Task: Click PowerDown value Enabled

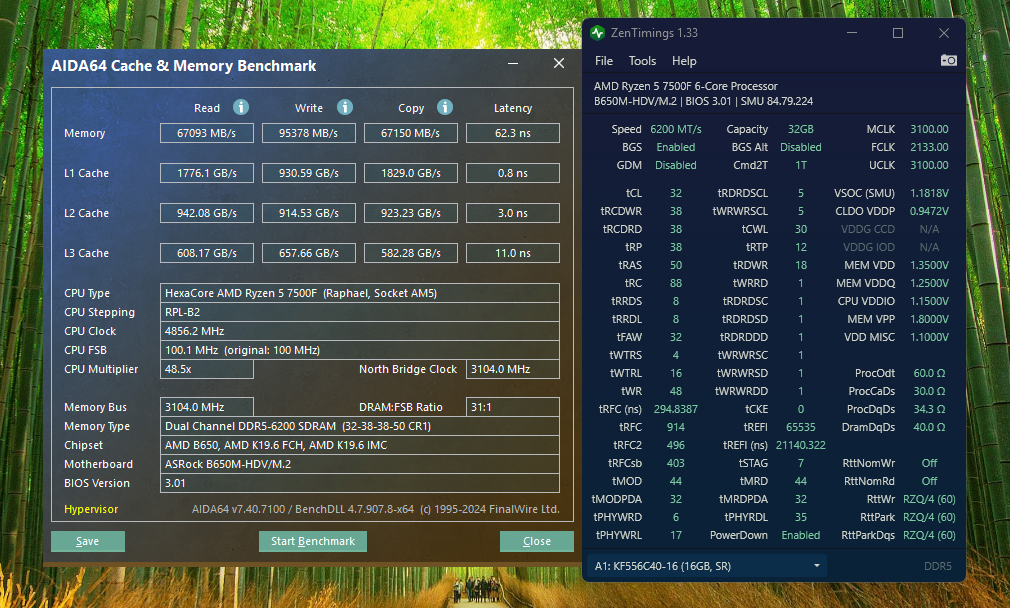Action: [801, 535]
